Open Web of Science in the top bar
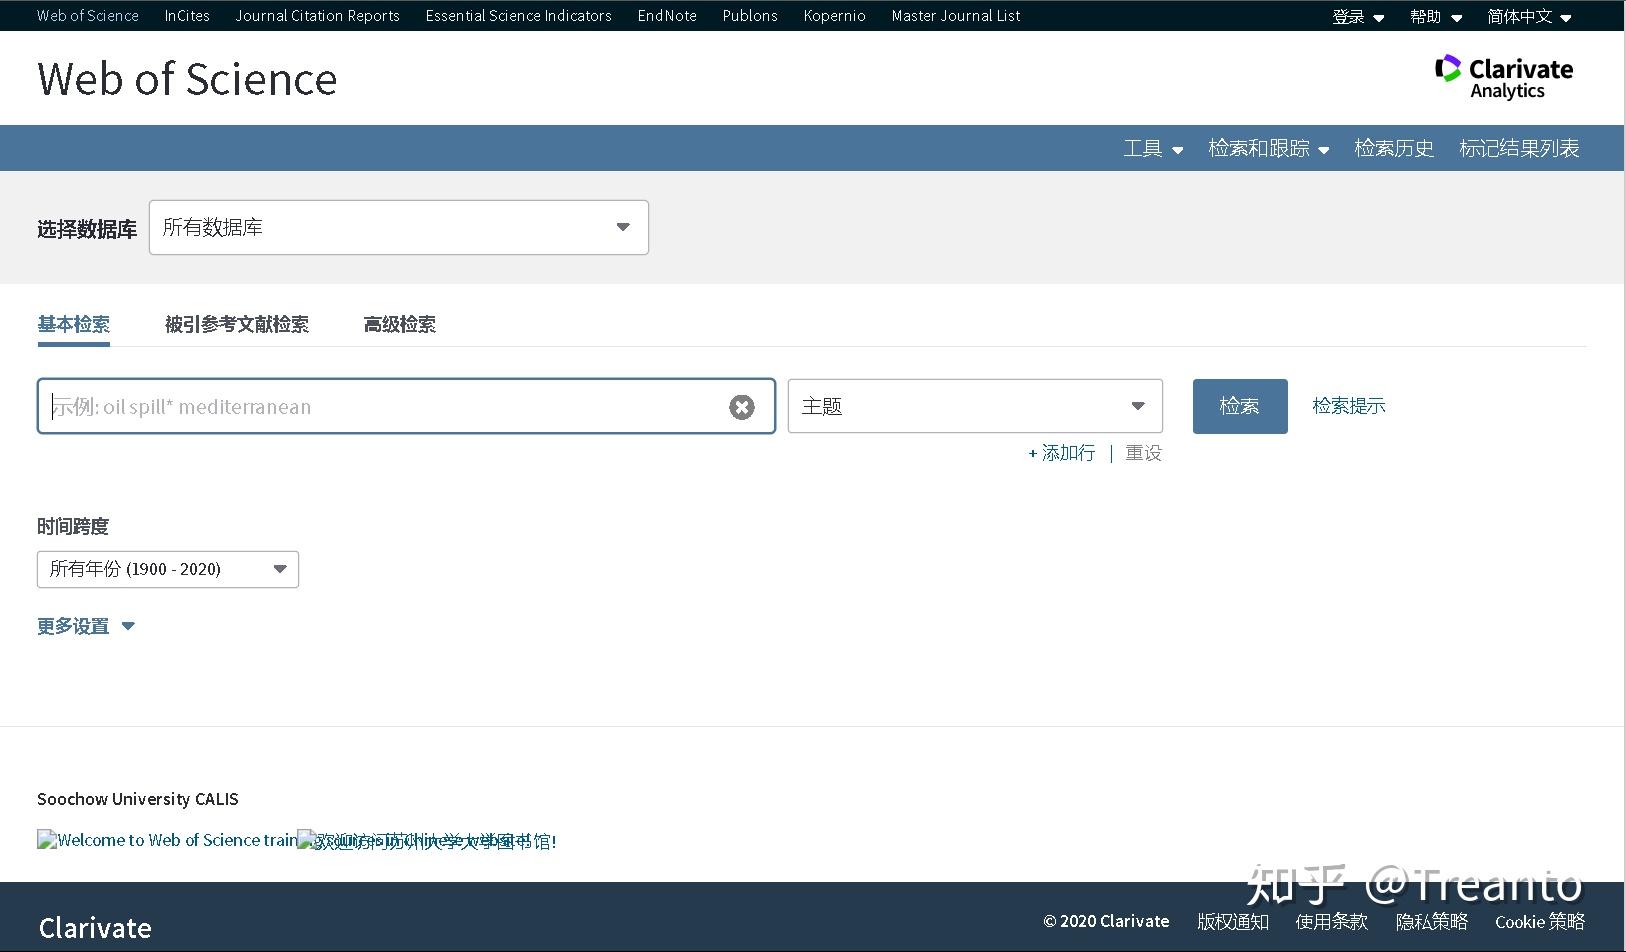Image resolution: width=1626 pixels, height=952 pixels. click(x=88, y=16)
